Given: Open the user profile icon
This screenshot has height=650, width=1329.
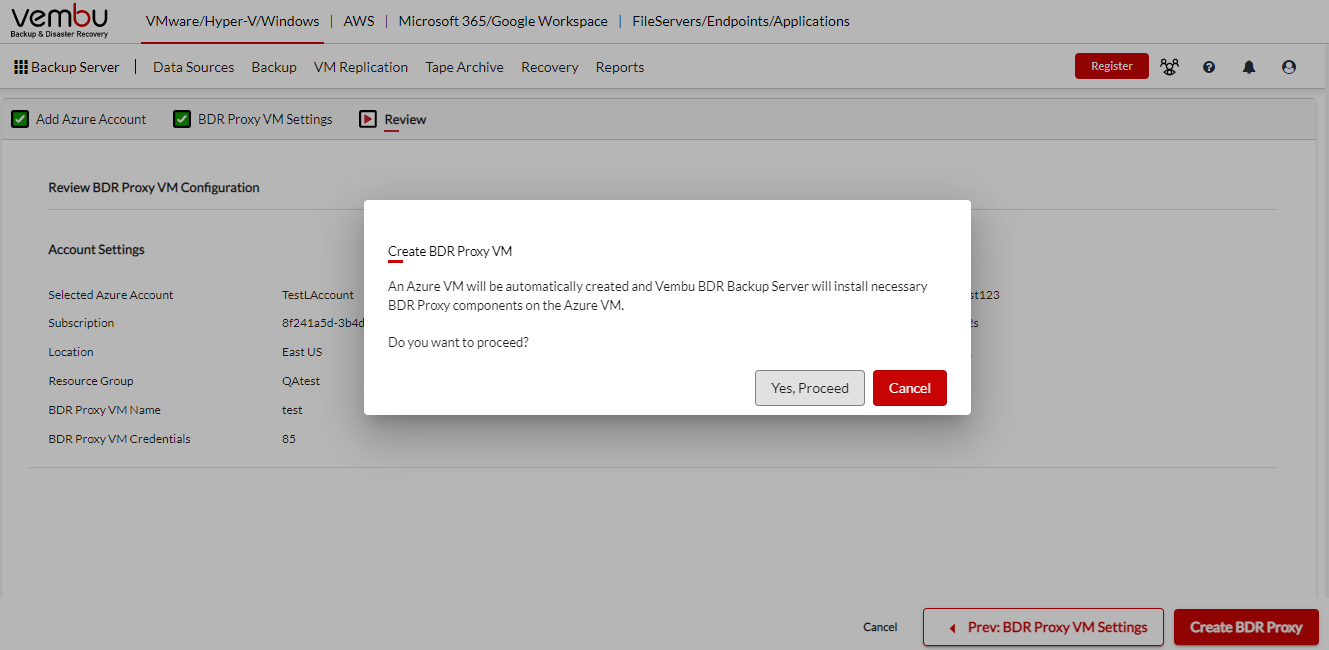Looking at the screenshot, I should [1289, 67].
